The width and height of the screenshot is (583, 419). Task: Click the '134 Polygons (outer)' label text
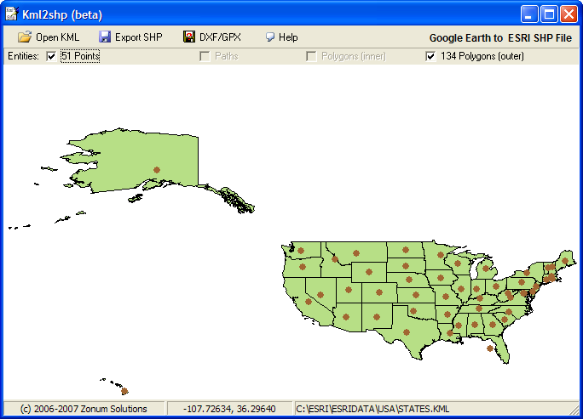[x=482, y=56]
